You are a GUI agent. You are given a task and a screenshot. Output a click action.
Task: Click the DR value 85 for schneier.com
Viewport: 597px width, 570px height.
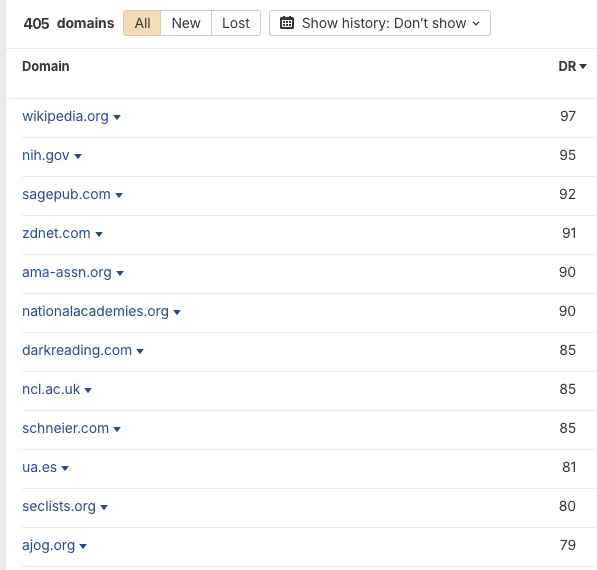[567, 428]
